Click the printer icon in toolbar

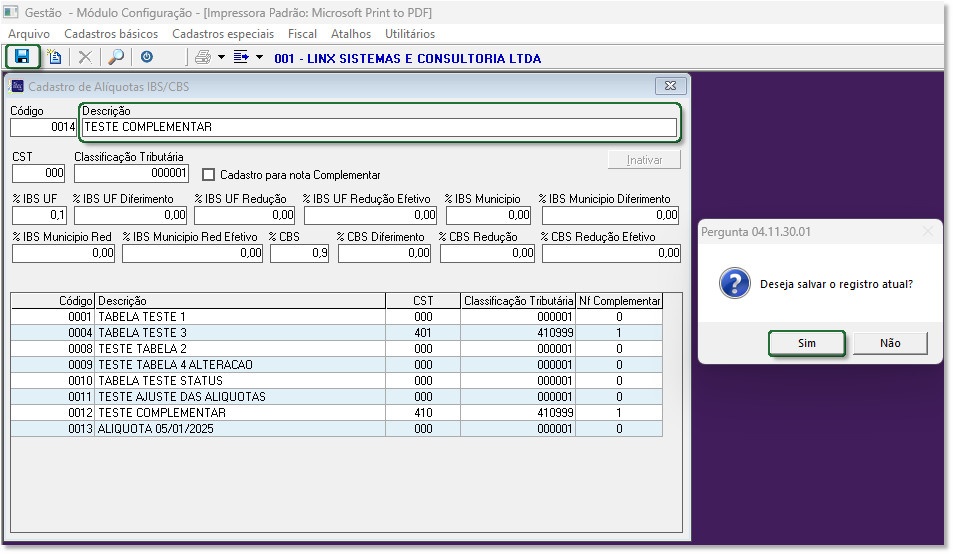[203, 57]
